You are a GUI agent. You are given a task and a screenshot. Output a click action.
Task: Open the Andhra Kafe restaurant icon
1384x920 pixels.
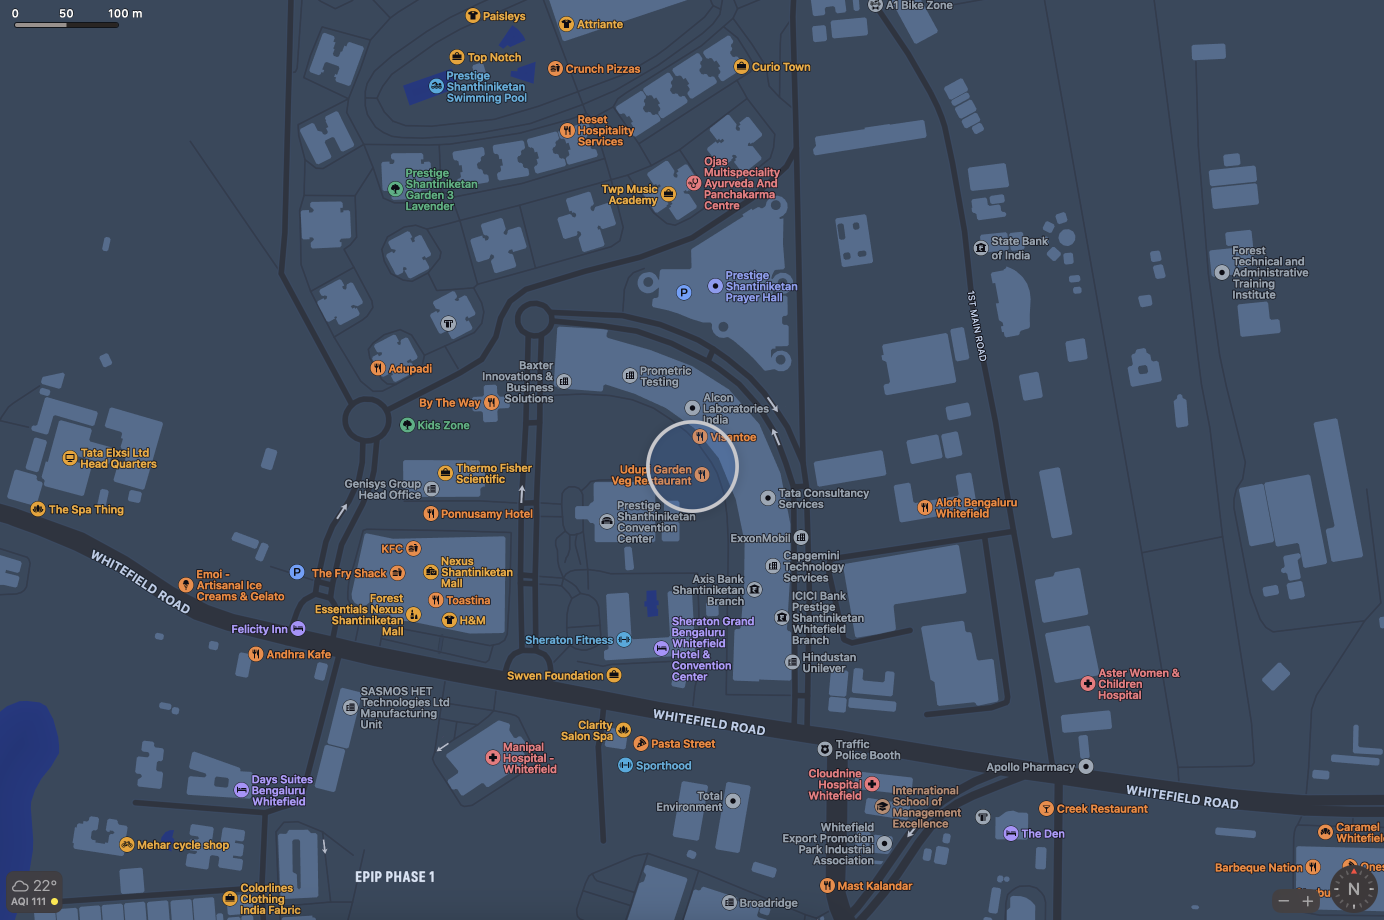pyautogui.click(x=256, y=654)
